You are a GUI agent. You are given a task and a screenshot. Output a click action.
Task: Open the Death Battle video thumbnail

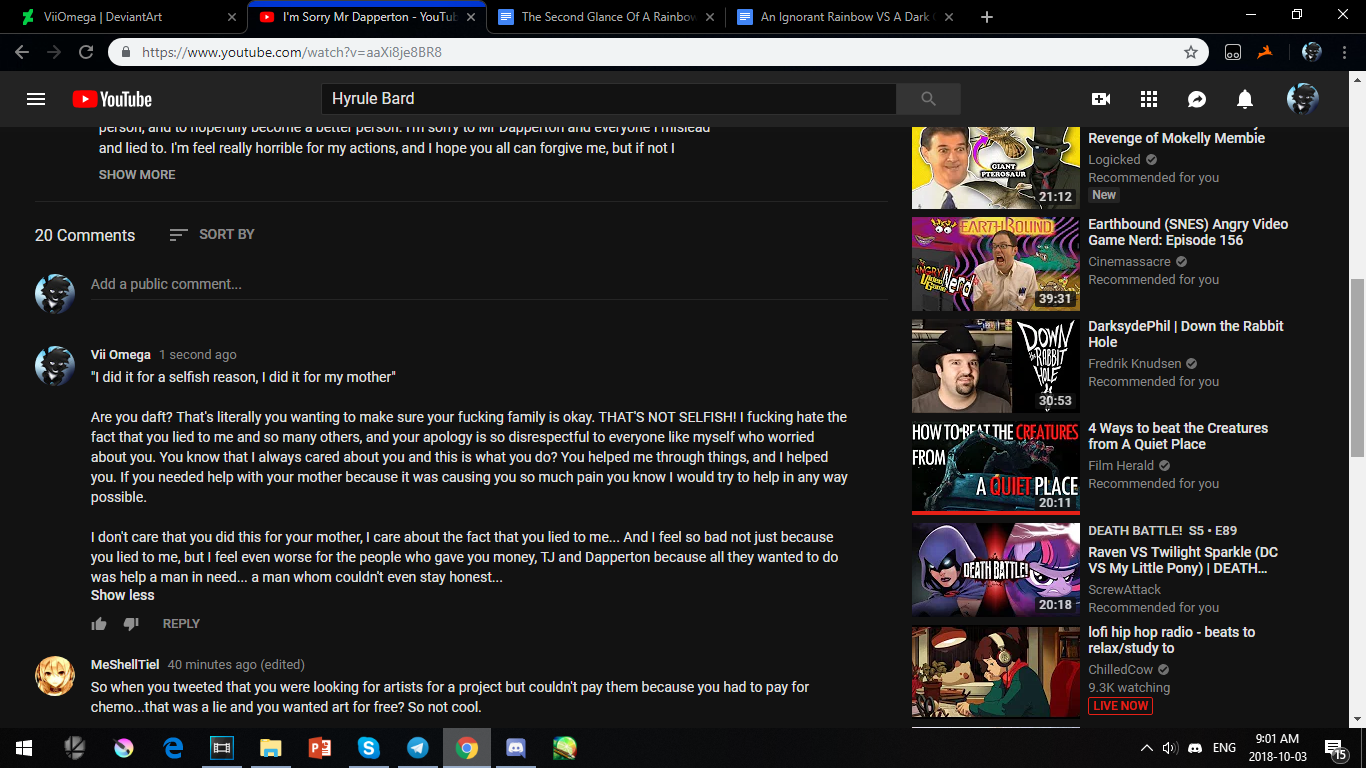996,570
